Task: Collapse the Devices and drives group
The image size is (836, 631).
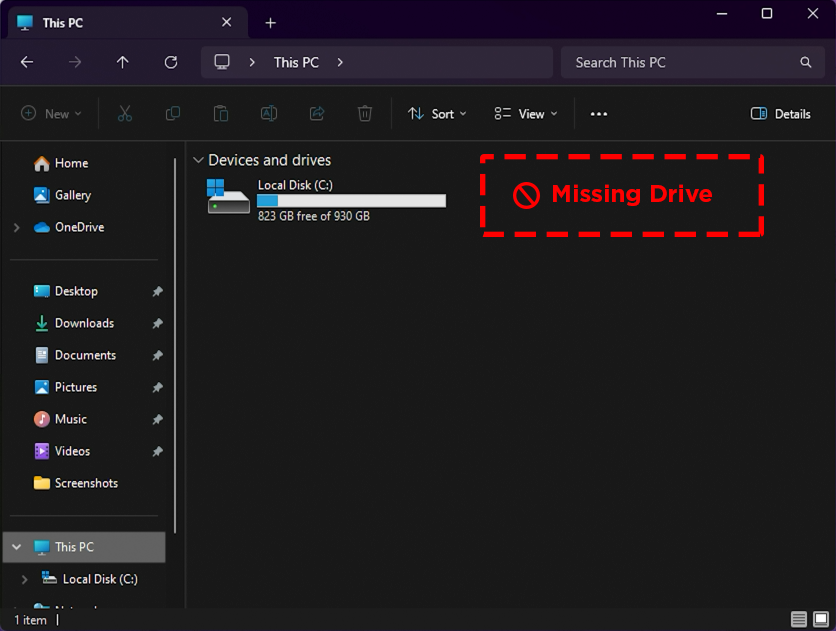Action: [x=199, y=160]
